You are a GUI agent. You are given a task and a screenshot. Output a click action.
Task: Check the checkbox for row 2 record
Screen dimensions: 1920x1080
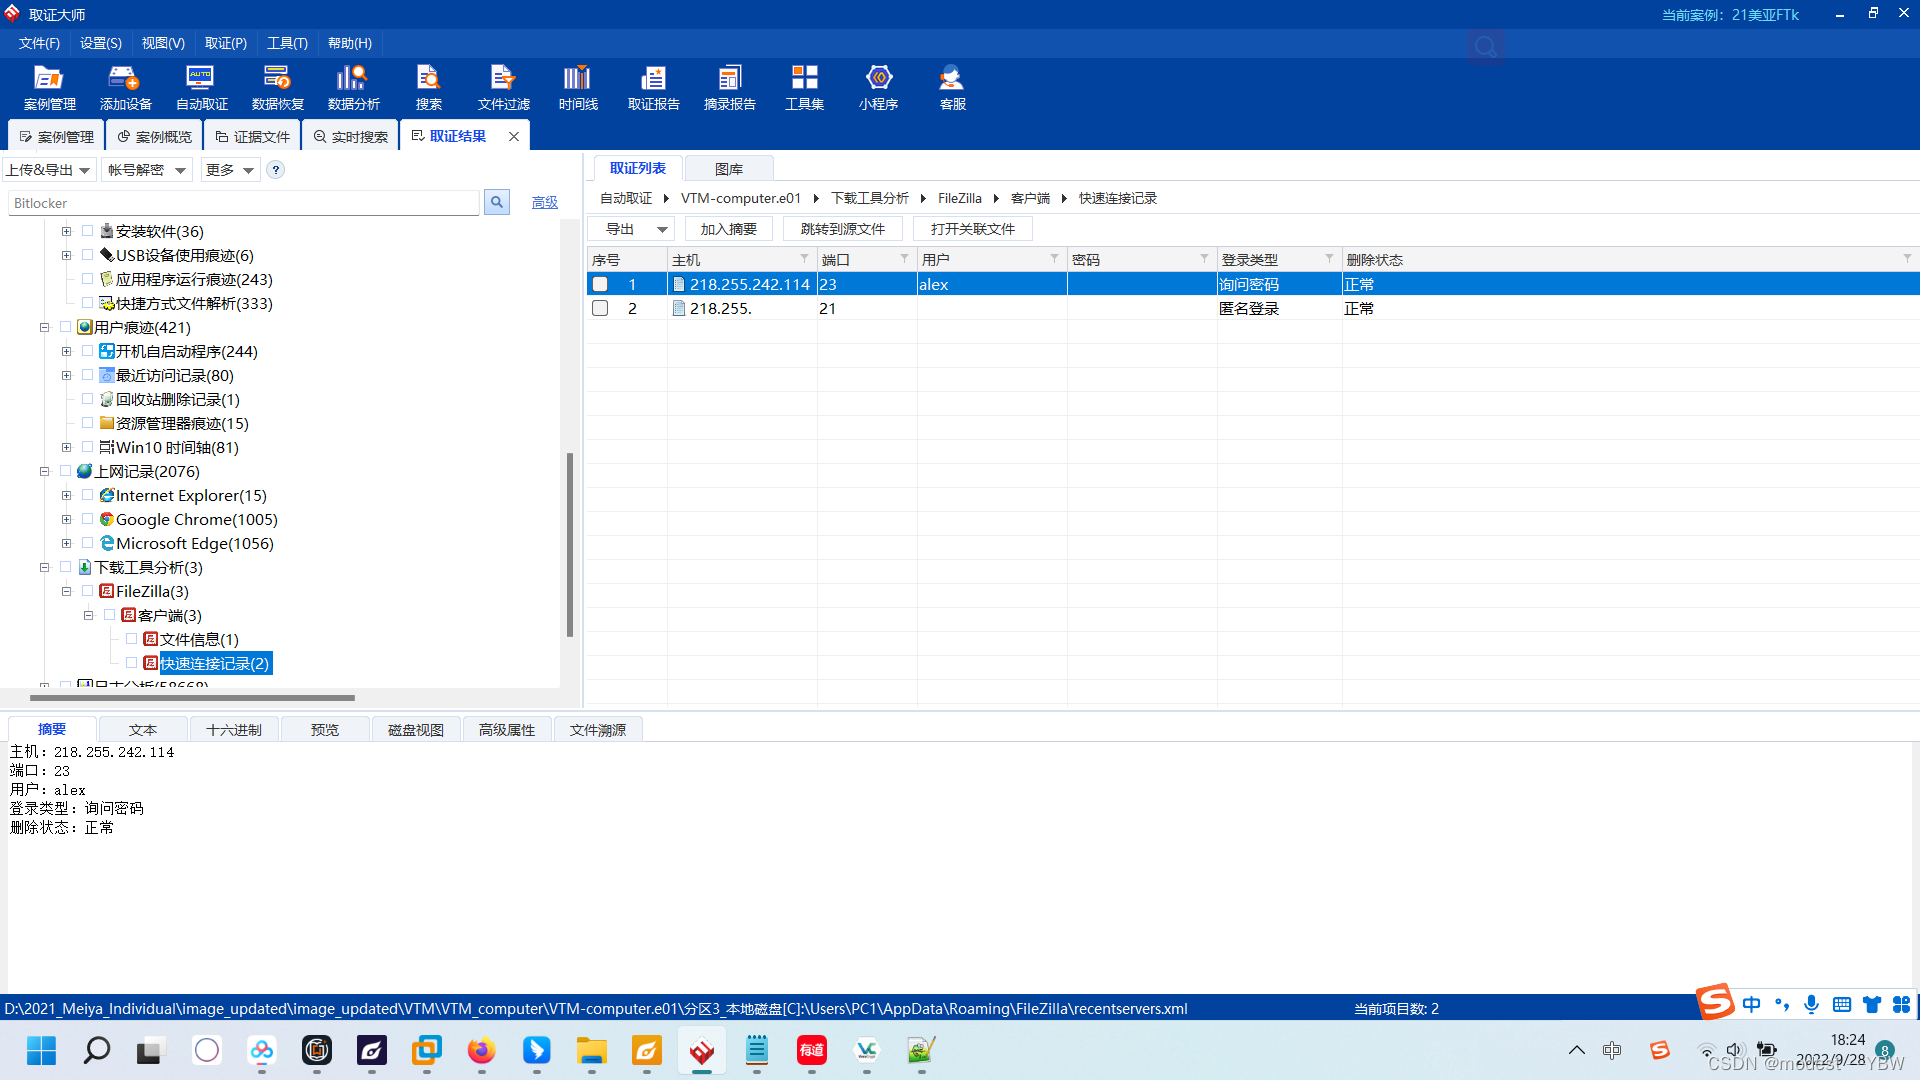(x=600, y=308)
